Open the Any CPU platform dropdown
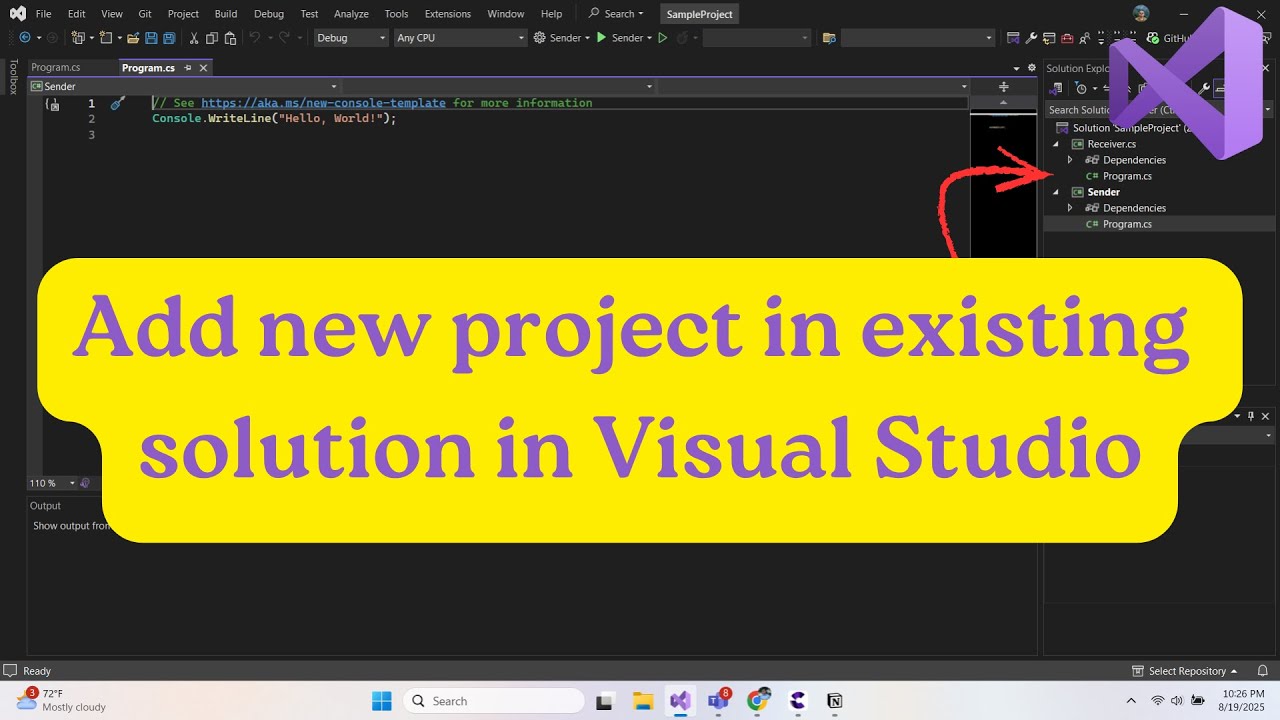Screen dimensions: 1280x720 coord(460,38)
